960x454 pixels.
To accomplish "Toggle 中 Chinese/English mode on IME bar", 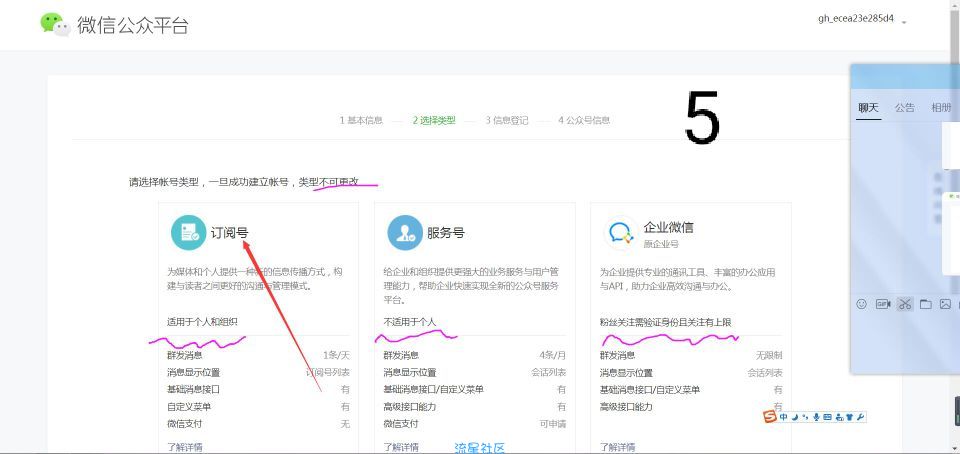I will tap(784, 417).
